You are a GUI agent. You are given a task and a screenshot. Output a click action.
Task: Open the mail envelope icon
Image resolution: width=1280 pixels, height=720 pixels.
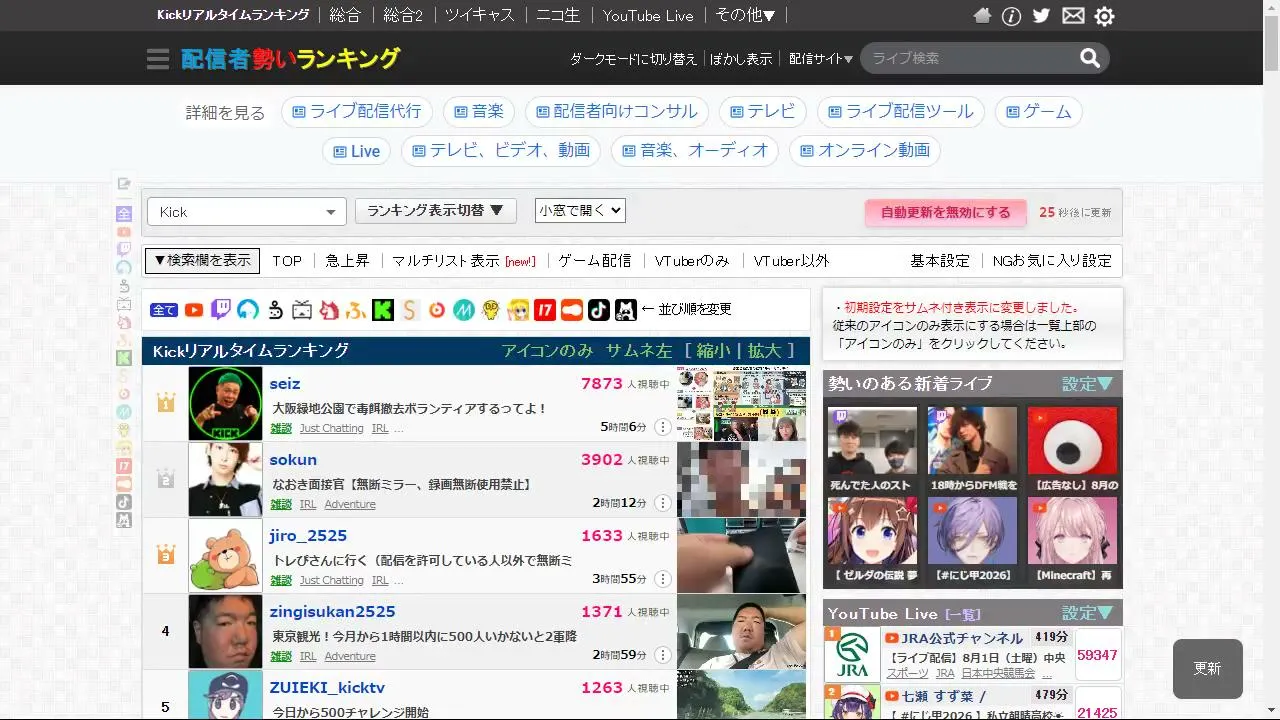pyautogui.click(x=1073, y=16)
